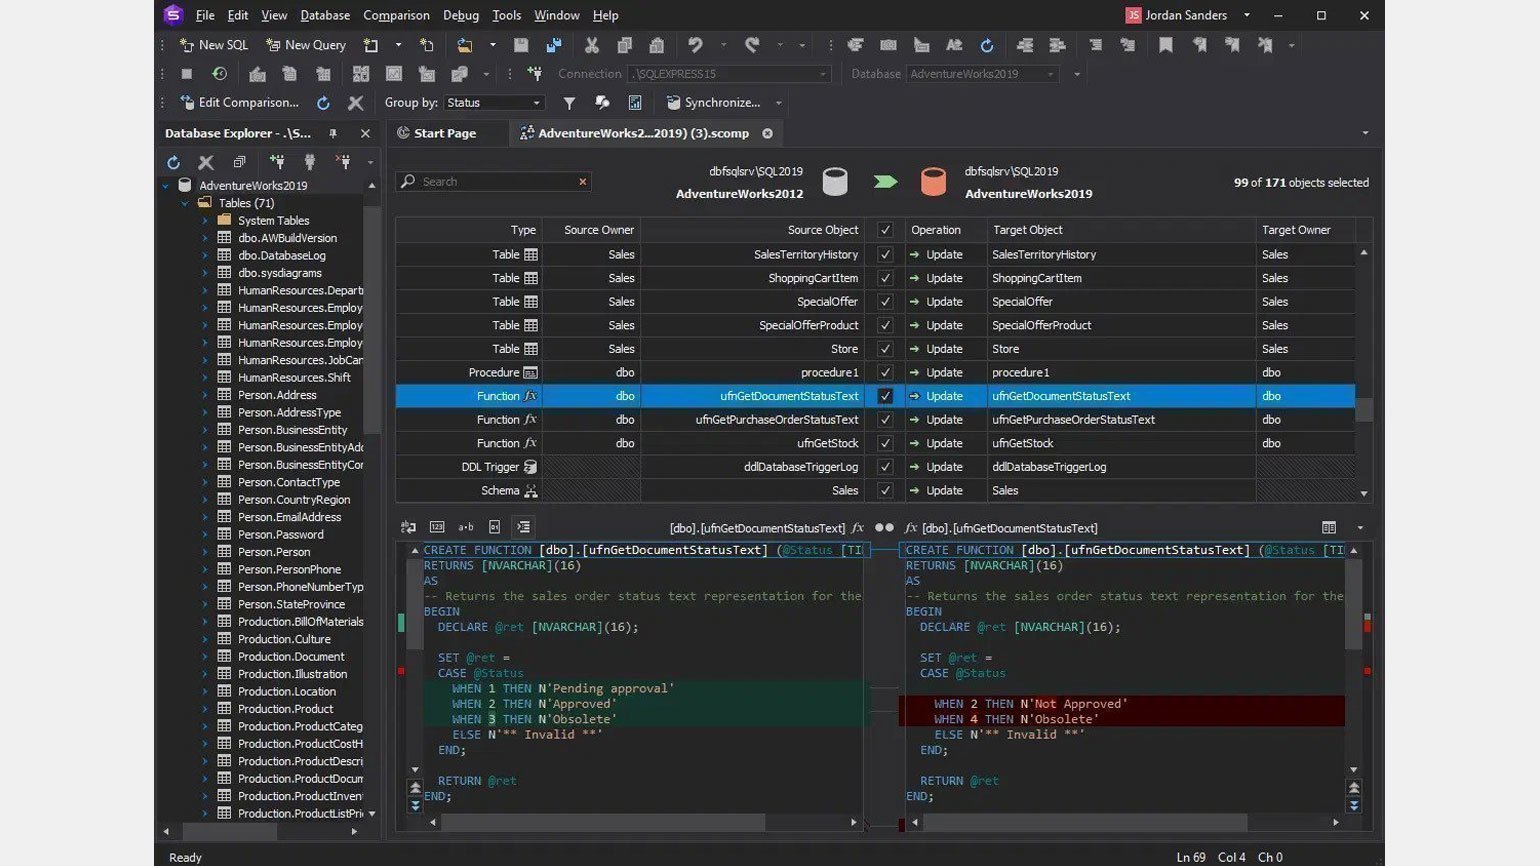The width and height of the screenshot is (1540, 866).
Task: Click the Redo arrow icon
Action: pyautogui.click(x=752, y=45)
